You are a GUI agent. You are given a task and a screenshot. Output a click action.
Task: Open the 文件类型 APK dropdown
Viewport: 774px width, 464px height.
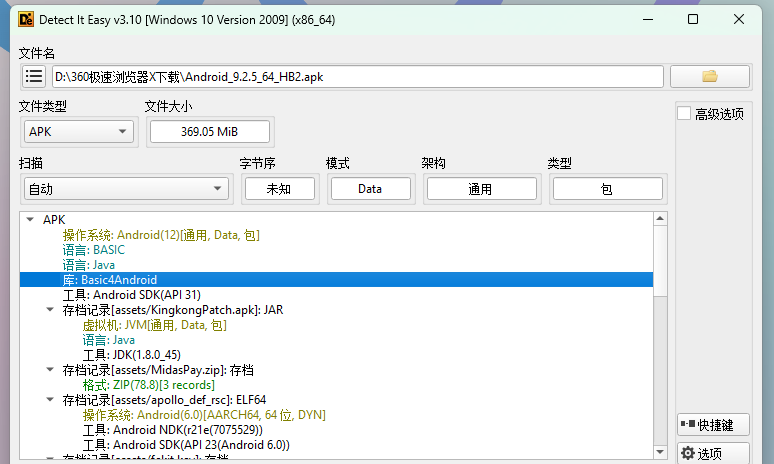(79, 132)
